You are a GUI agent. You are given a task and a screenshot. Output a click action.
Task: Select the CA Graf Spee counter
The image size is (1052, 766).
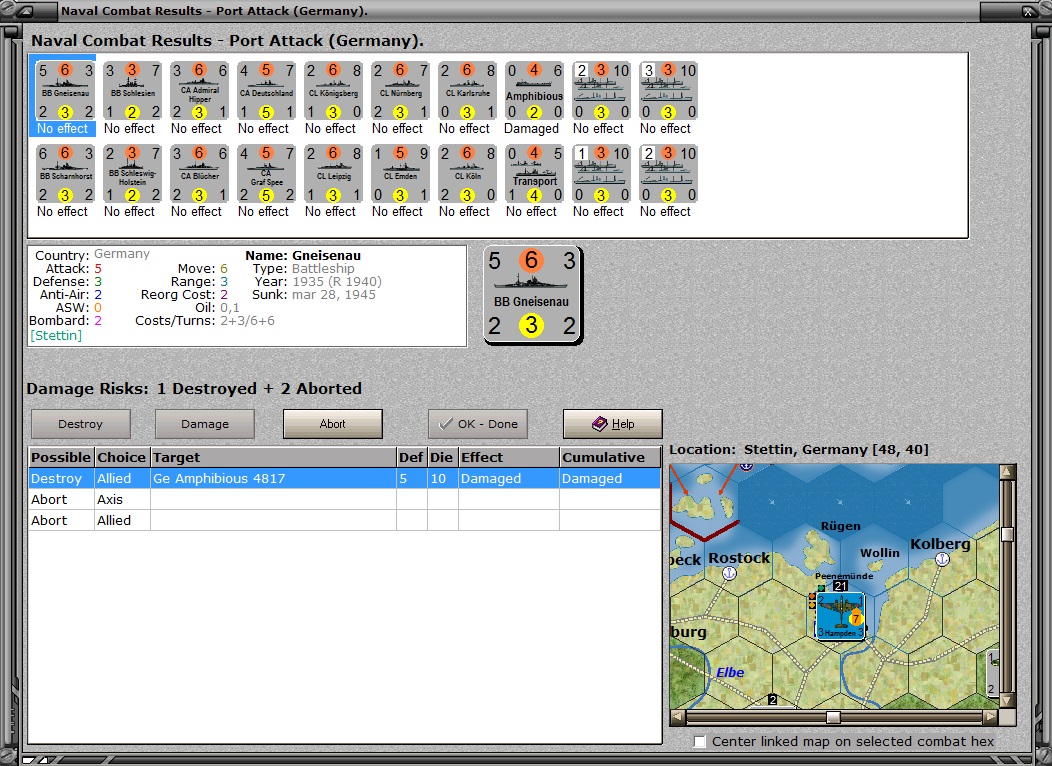pos(266,174)
